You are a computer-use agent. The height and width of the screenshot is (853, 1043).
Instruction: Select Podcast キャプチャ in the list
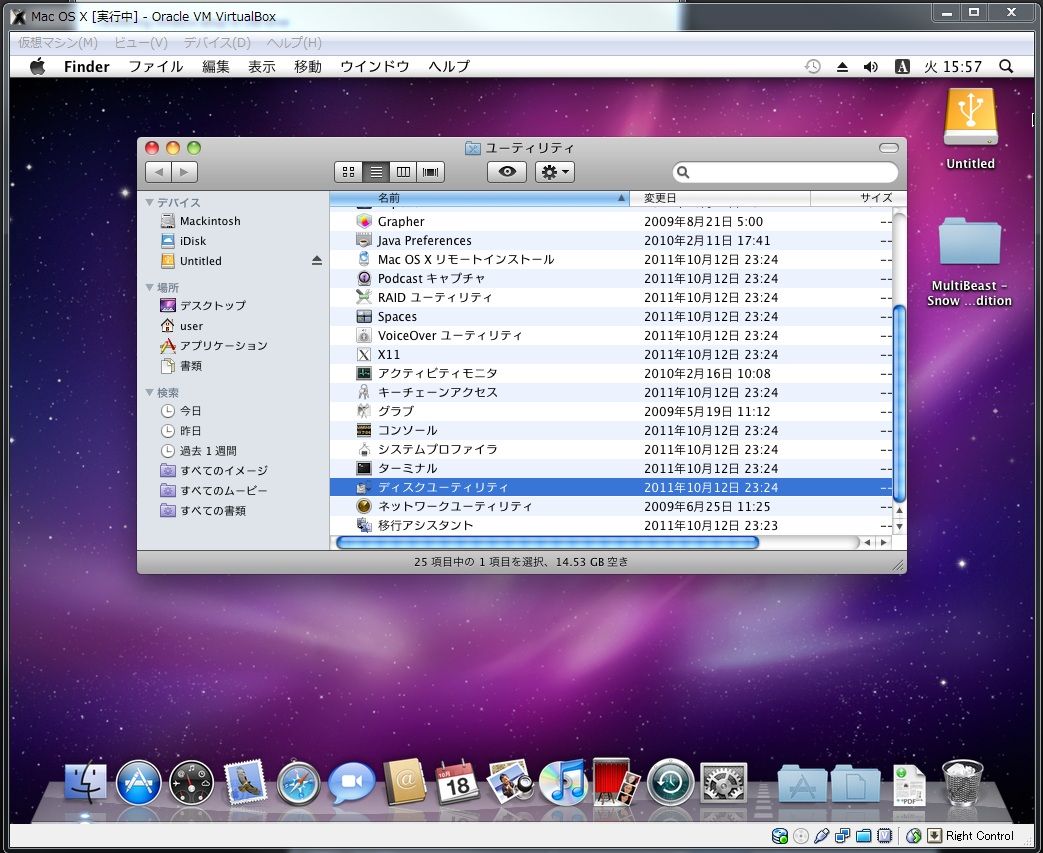point(611,278)
